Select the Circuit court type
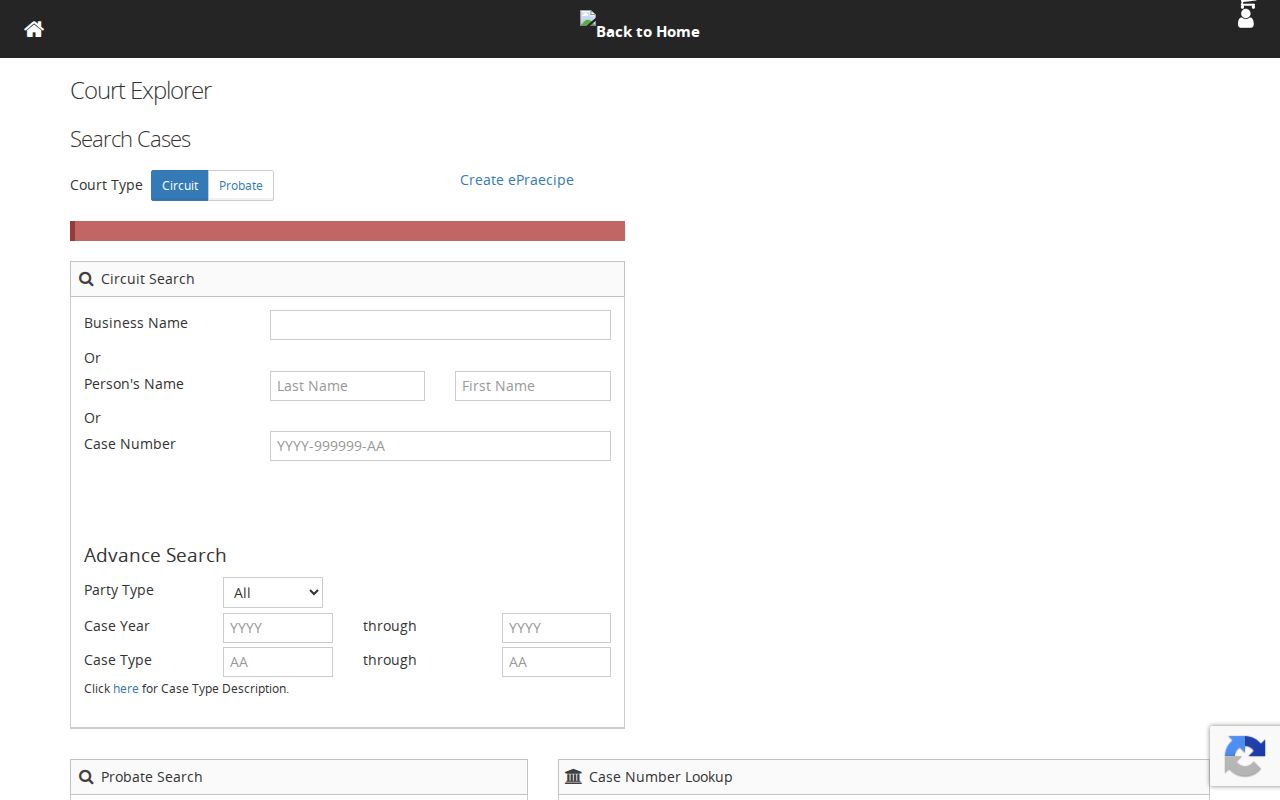The width and height of the screenshot is (1280, 800). [180, 185]
